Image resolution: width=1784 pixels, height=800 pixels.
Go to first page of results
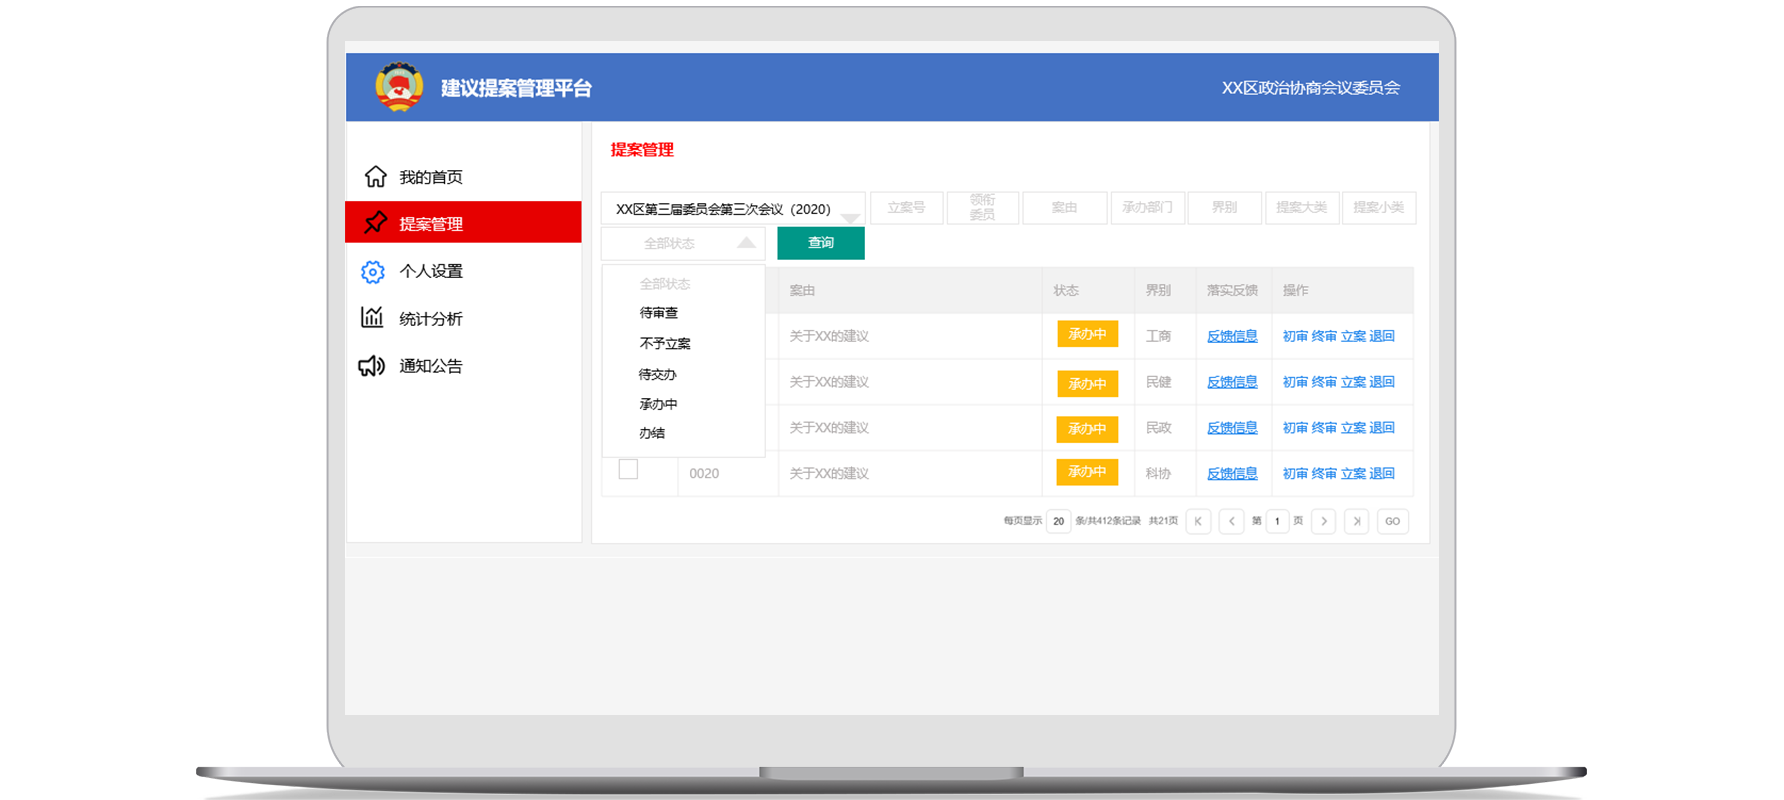coord(1198,521)
